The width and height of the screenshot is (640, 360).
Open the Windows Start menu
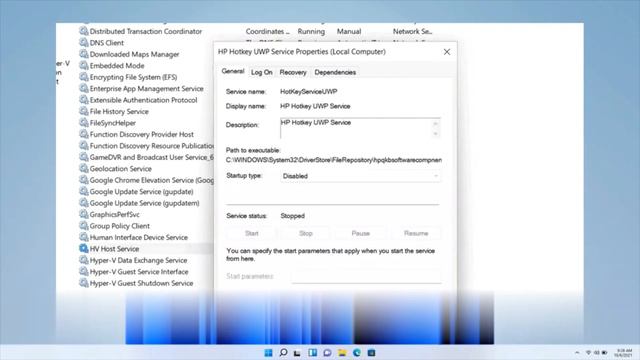point(268,353)
